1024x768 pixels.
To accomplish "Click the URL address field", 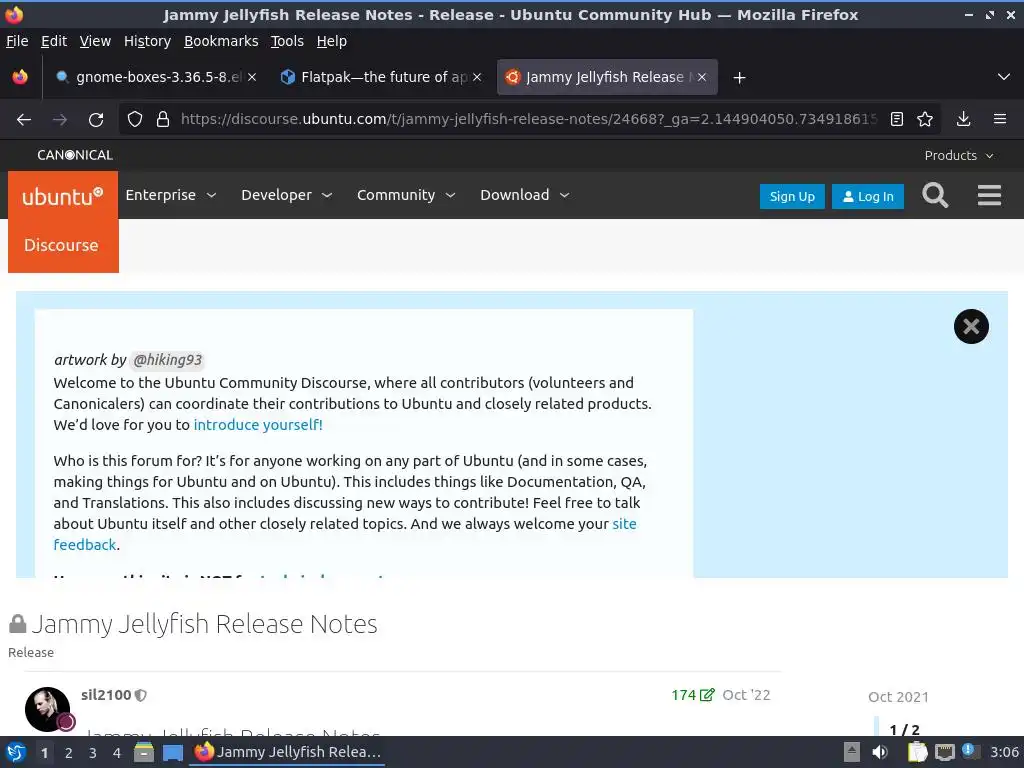I will pos(528,120).
